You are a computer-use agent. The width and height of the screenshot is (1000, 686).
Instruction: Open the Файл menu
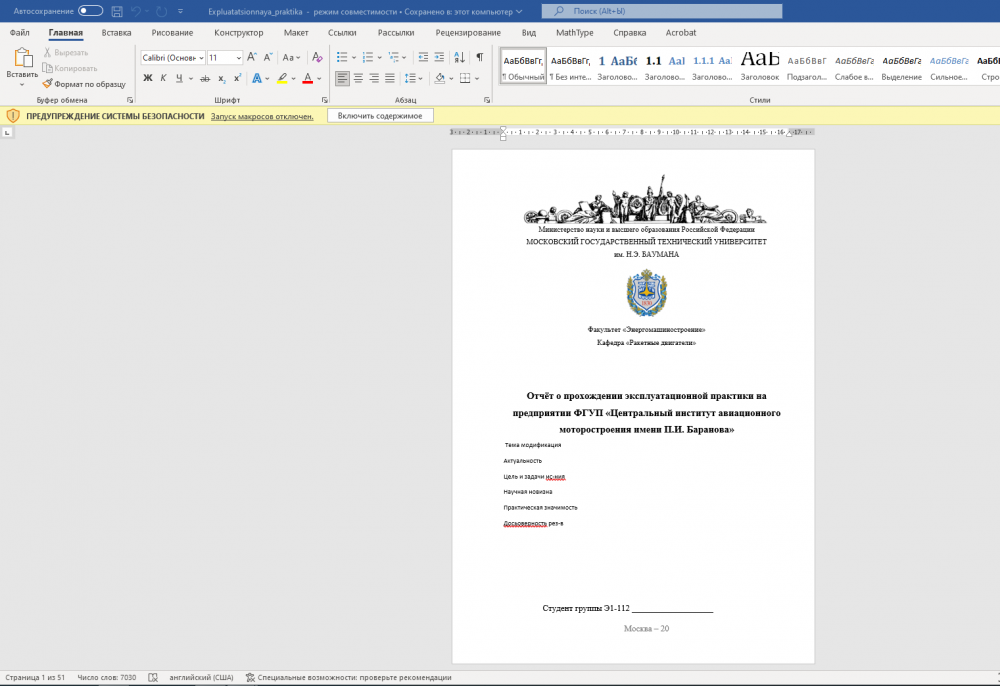pos(19,33)
